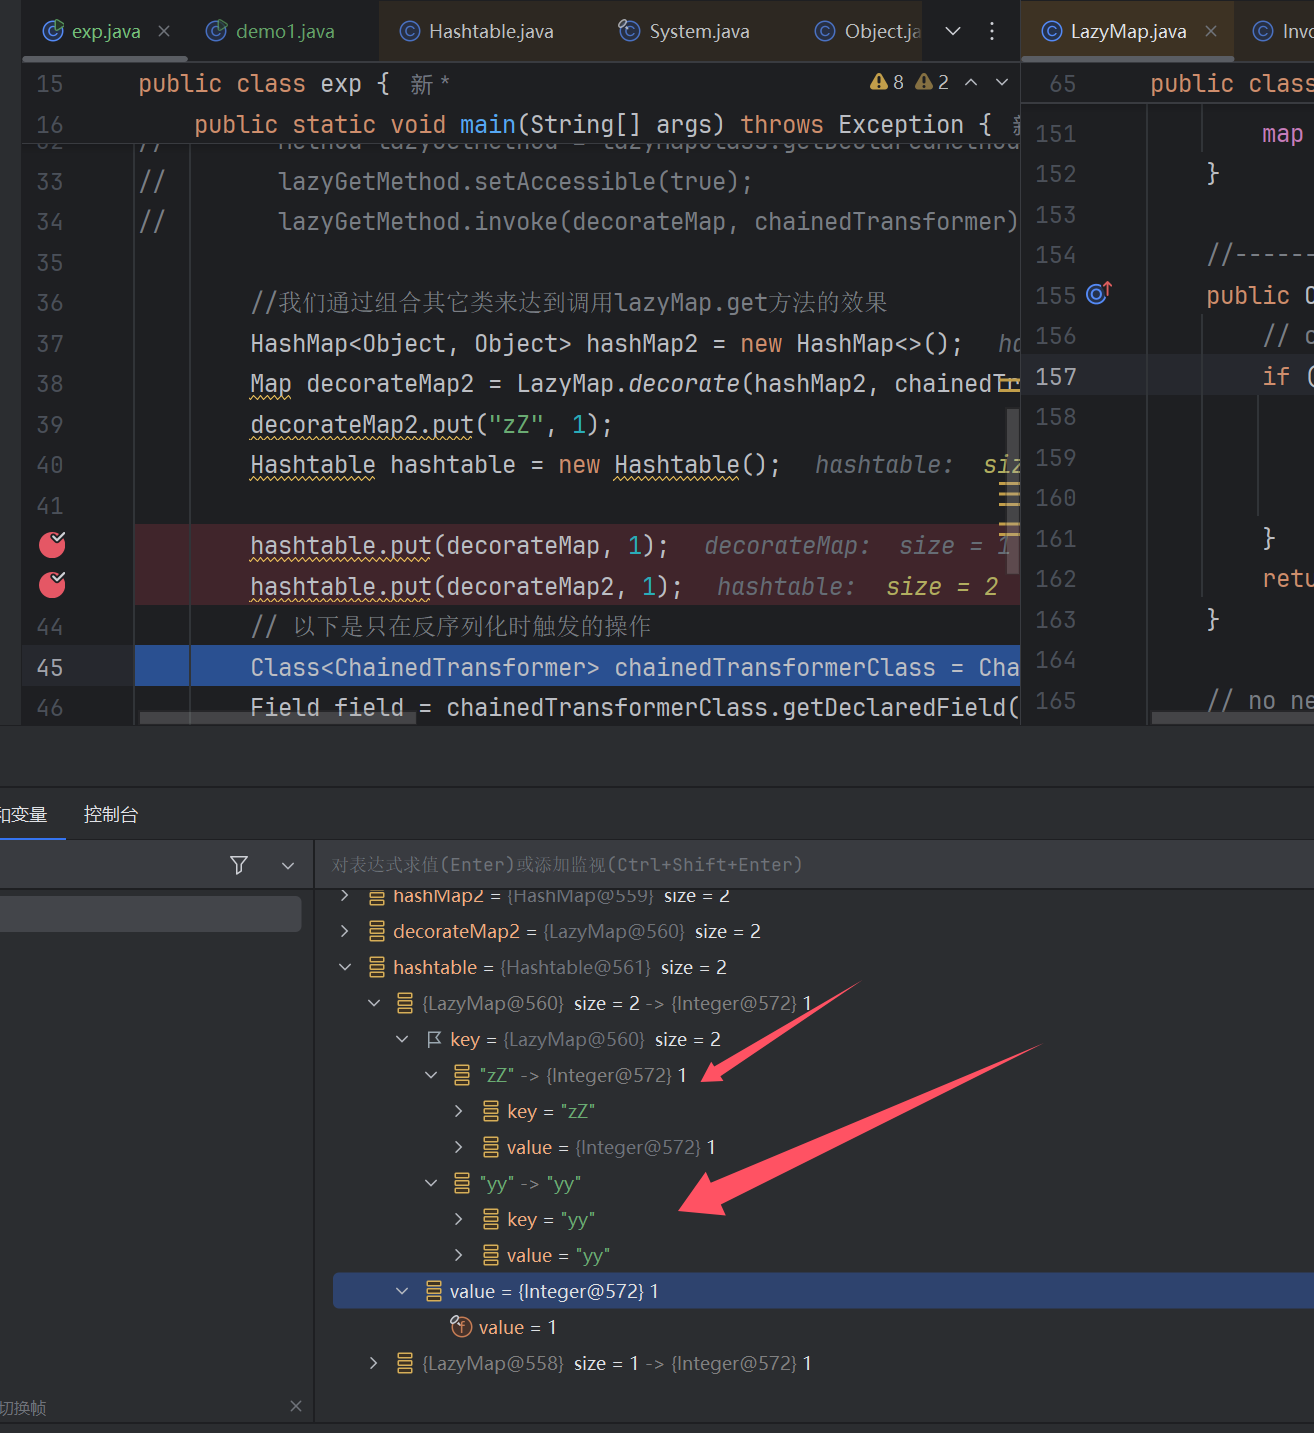Click the list icon next to hashtable variable
This screenshot has width=1314, height=1433.
(x=377, y=967)
